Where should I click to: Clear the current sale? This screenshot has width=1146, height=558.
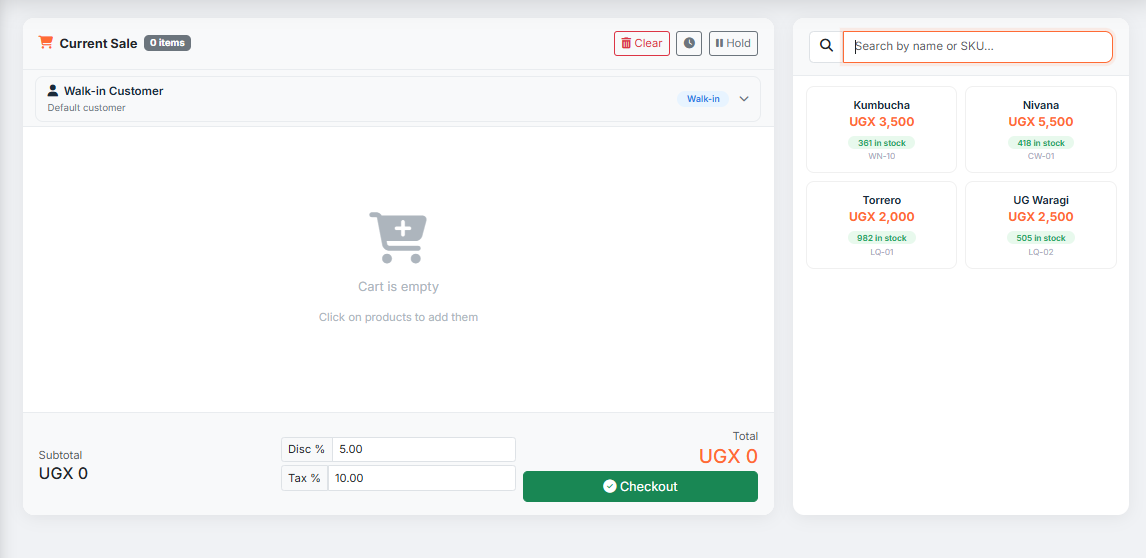(642, 43)
